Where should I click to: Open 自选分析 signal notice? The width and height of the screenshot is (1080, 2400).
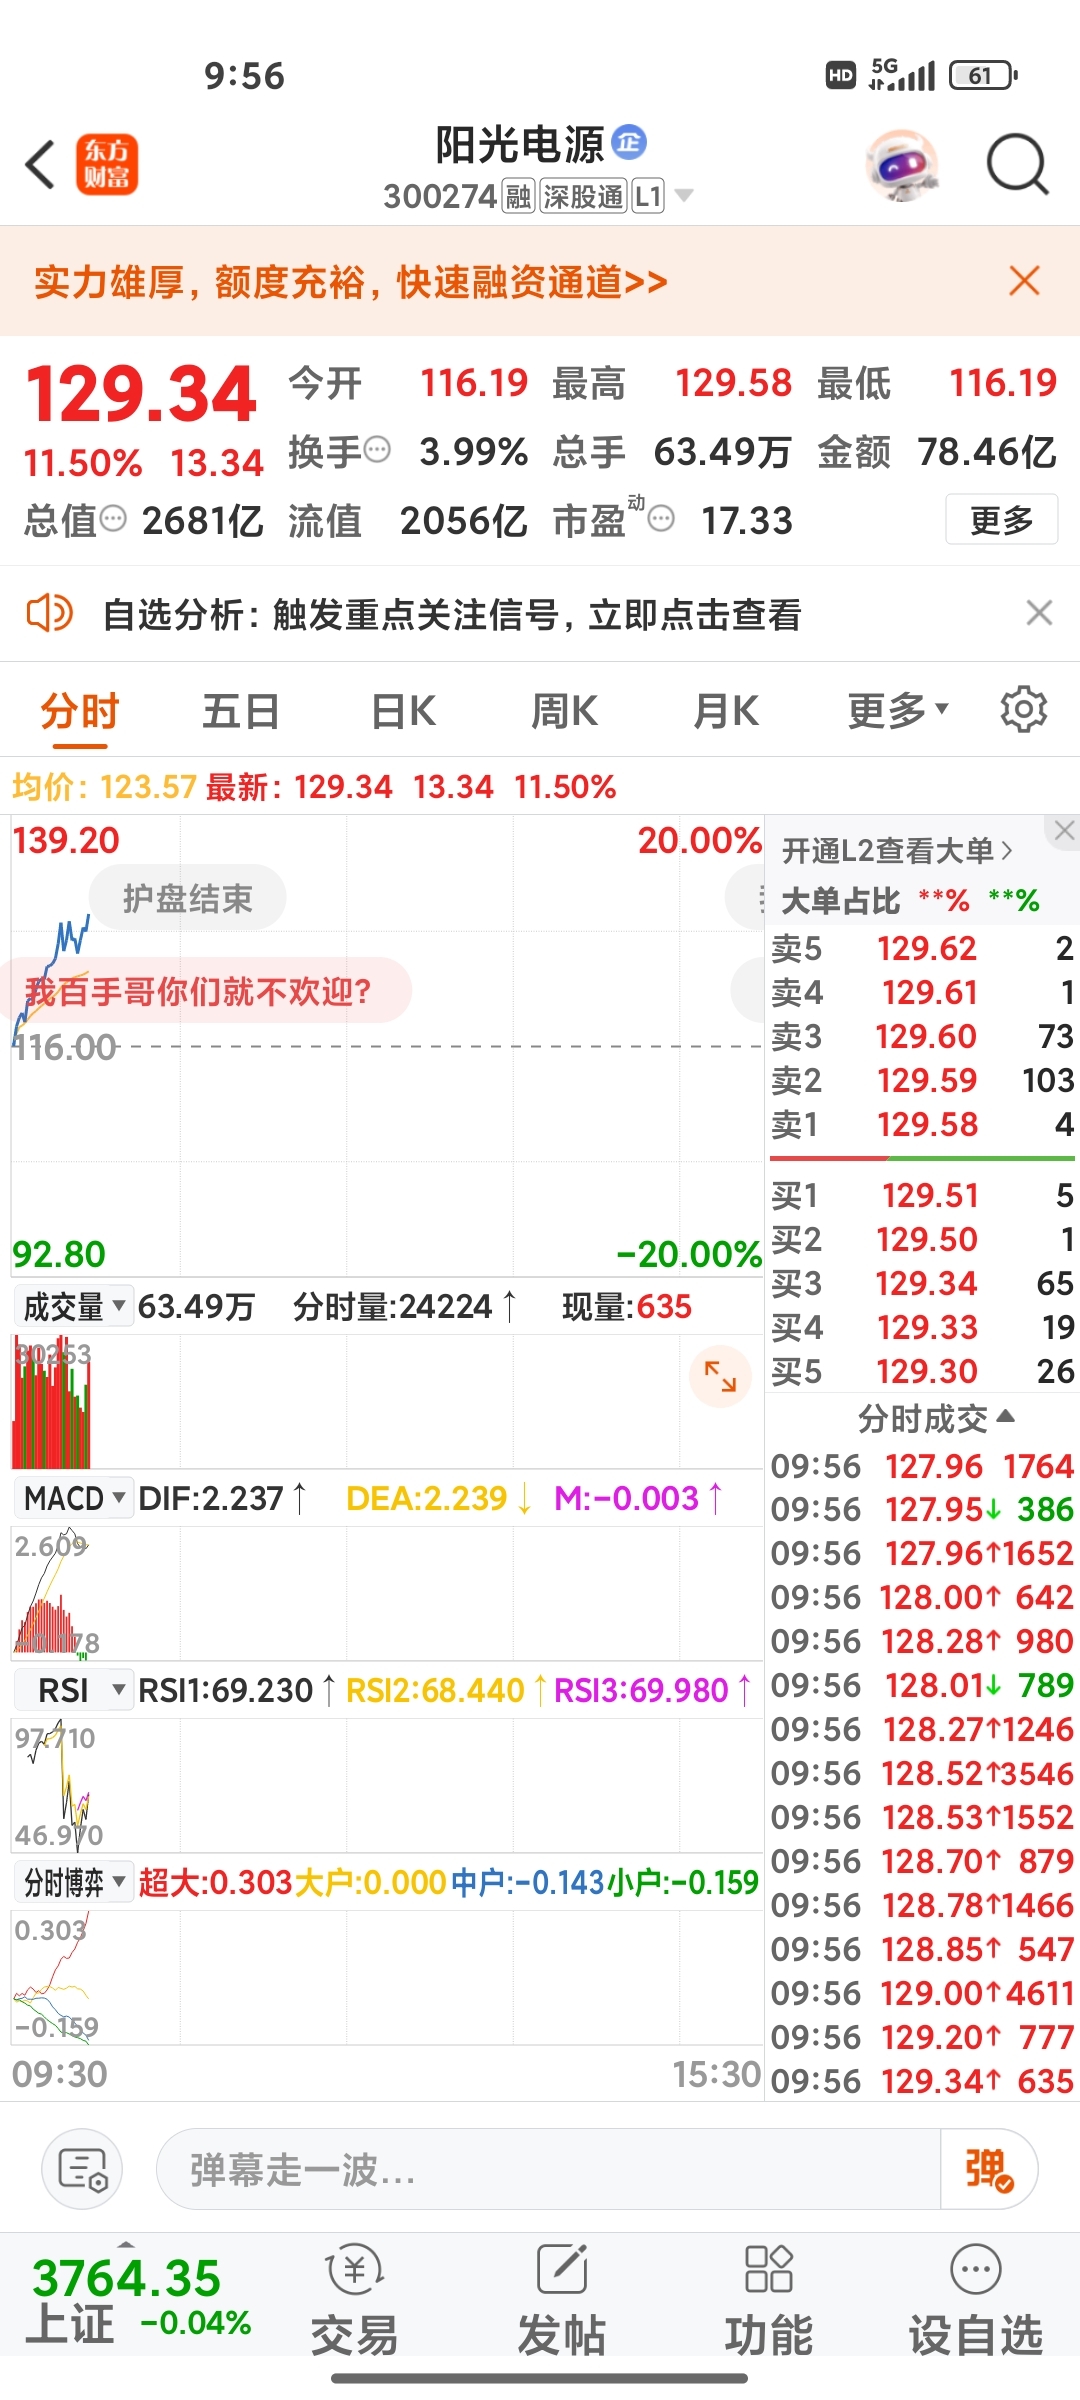[x=452, y=614]
